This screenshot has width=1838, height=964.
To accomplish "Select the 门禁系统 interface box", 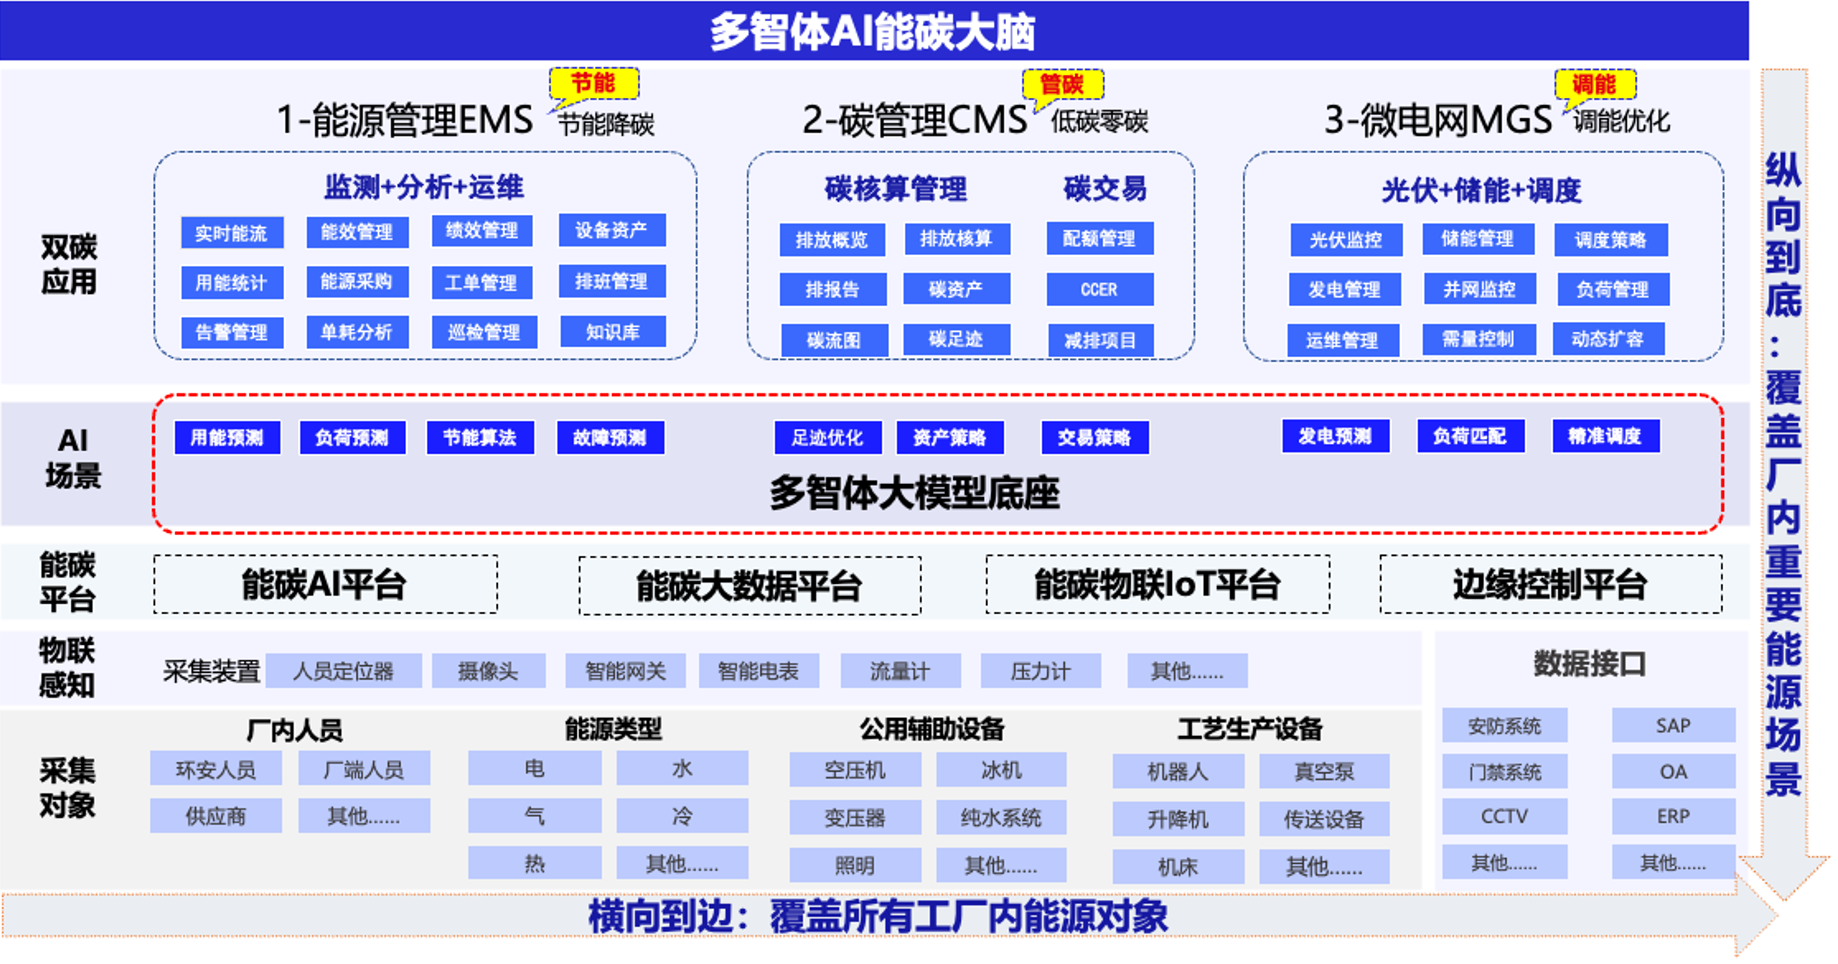I will pos(1504,772).
